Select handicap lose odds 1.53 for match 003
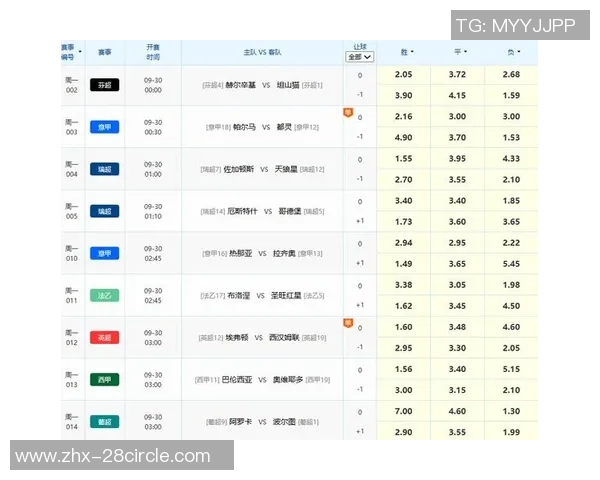600x480 pixels. (511, 137)
